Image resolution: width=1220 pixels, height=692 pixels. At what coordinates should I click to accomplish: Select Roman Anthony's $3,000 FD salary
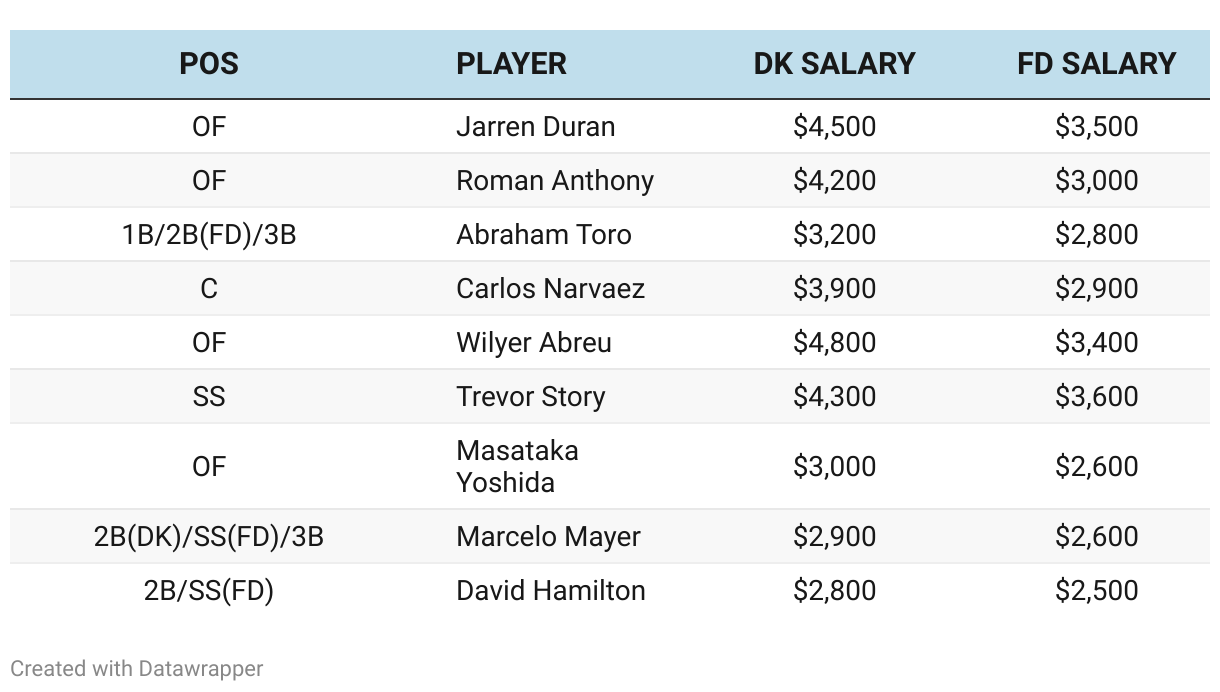click(x=1096, y=181)
